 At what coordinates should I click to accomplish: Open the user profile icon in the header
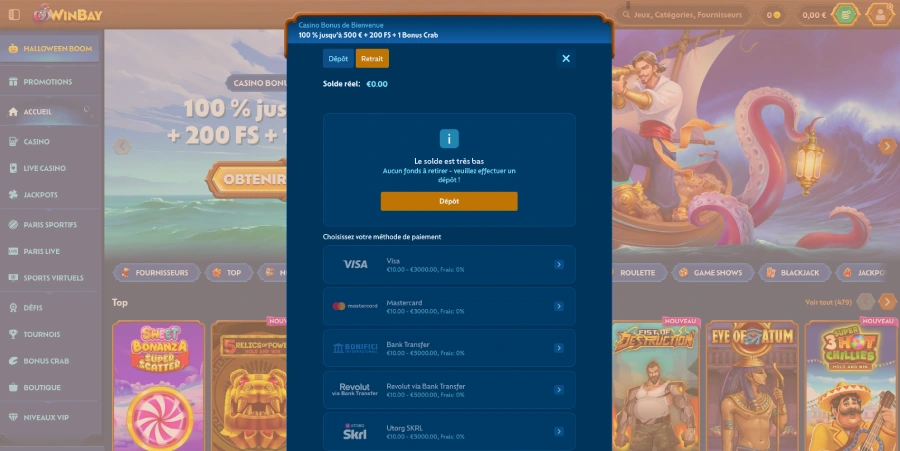point(880,15)
